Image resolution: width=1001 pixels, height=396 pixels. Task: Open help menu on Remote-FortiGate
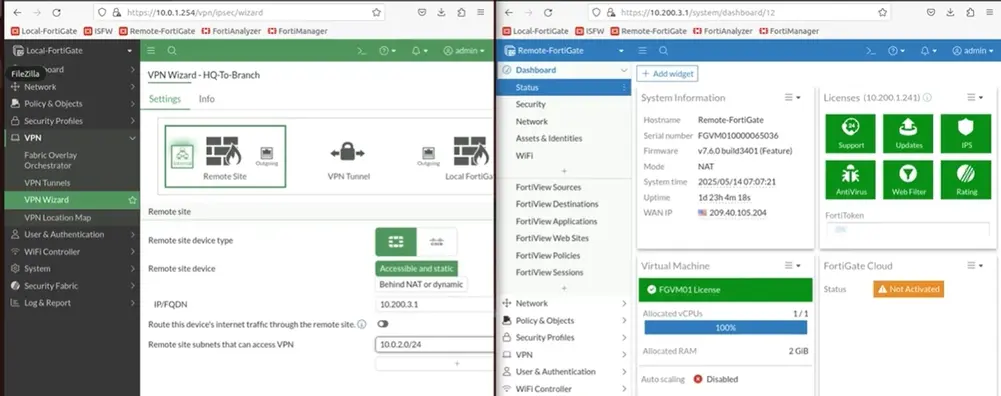tap(896, 50)
